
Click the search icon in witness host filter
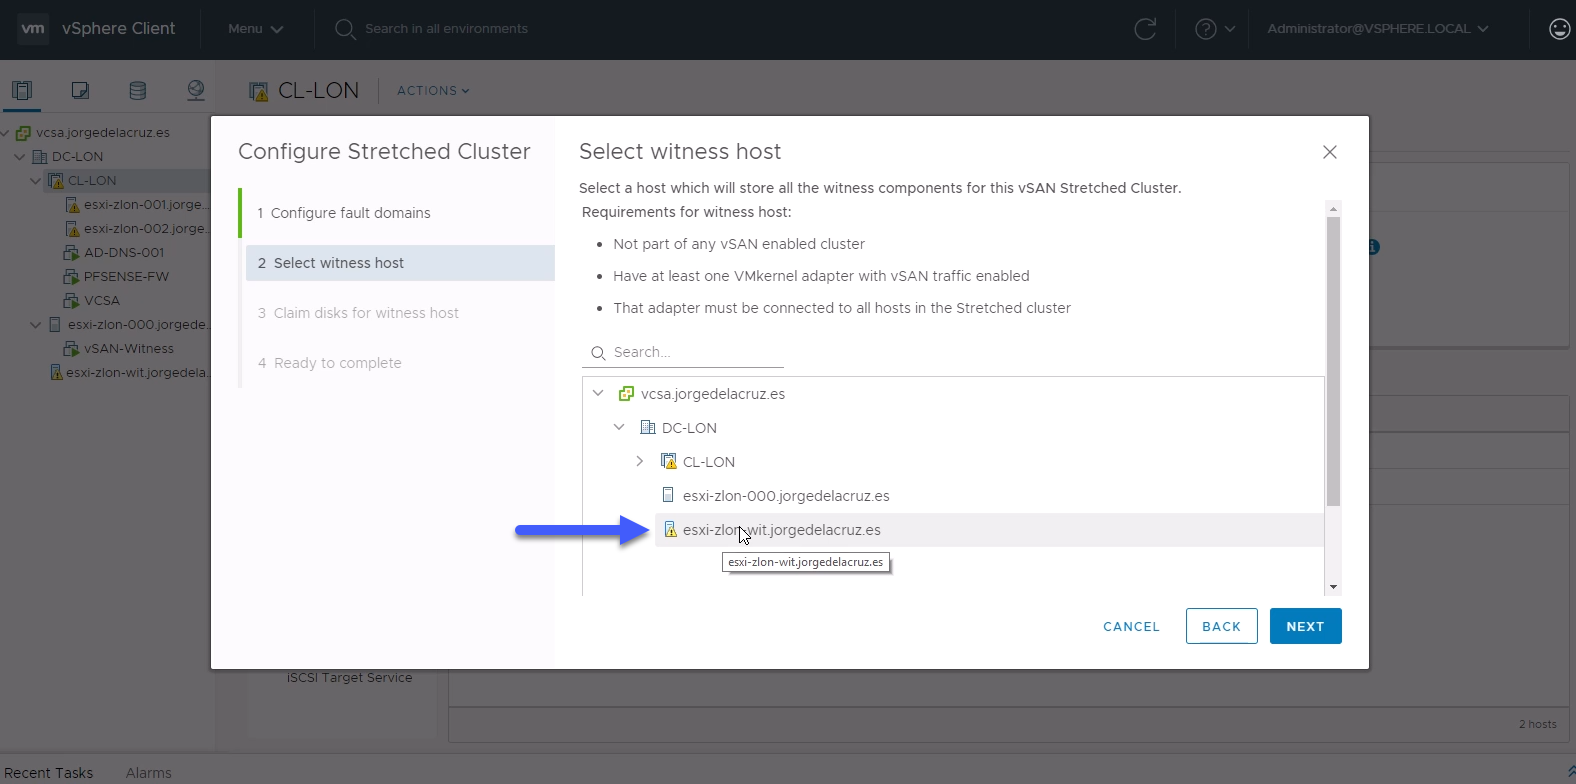pos(598,353)
